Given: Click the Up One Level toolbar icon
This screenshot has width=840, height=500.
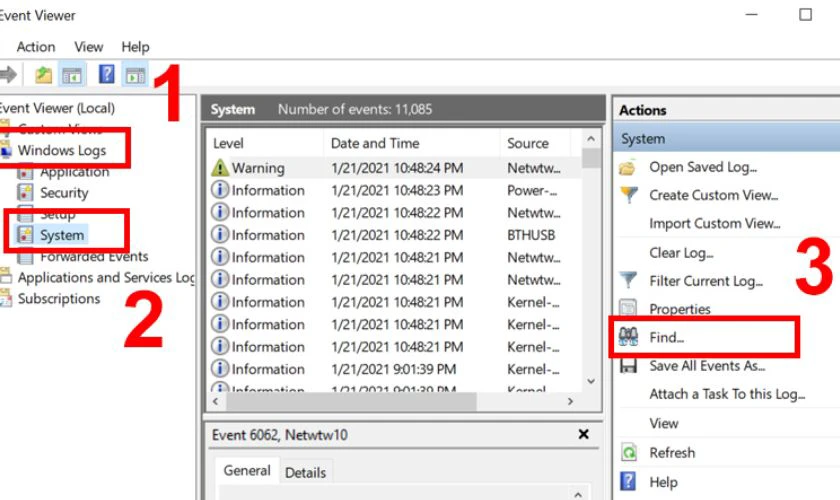Looking at the screenshot, I should tap(43, 75).
